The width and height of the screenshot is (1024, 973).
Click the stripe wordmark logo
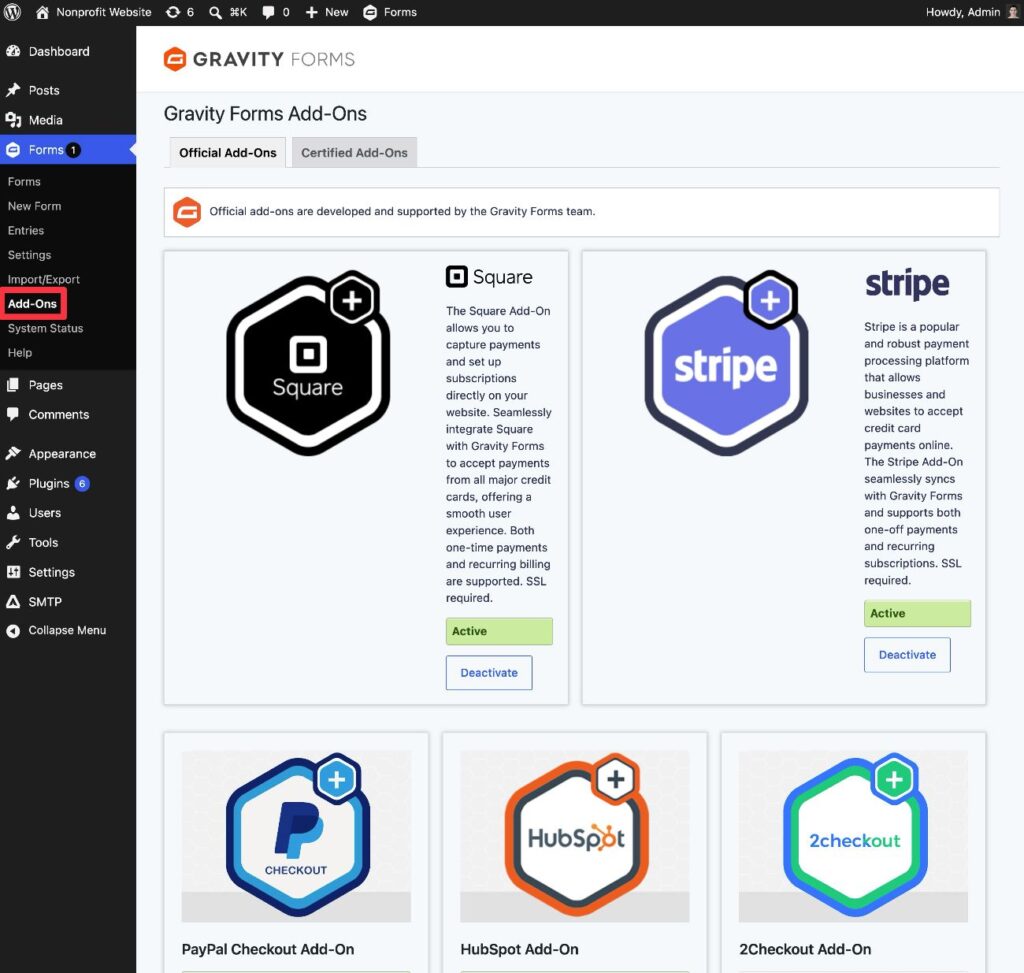907,284
